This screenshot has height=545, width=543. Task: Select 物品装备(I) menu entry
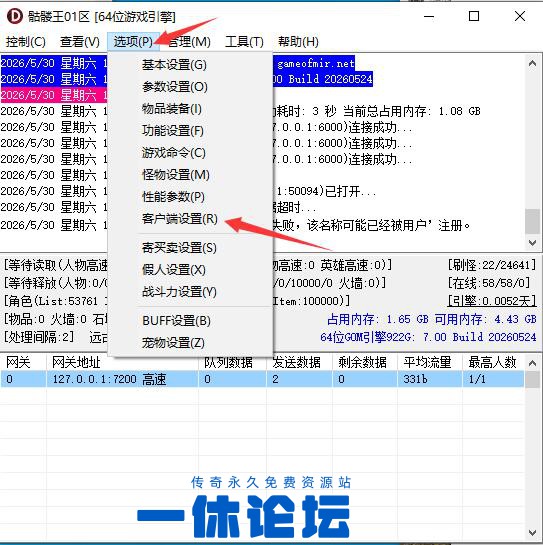click(190, 109)
